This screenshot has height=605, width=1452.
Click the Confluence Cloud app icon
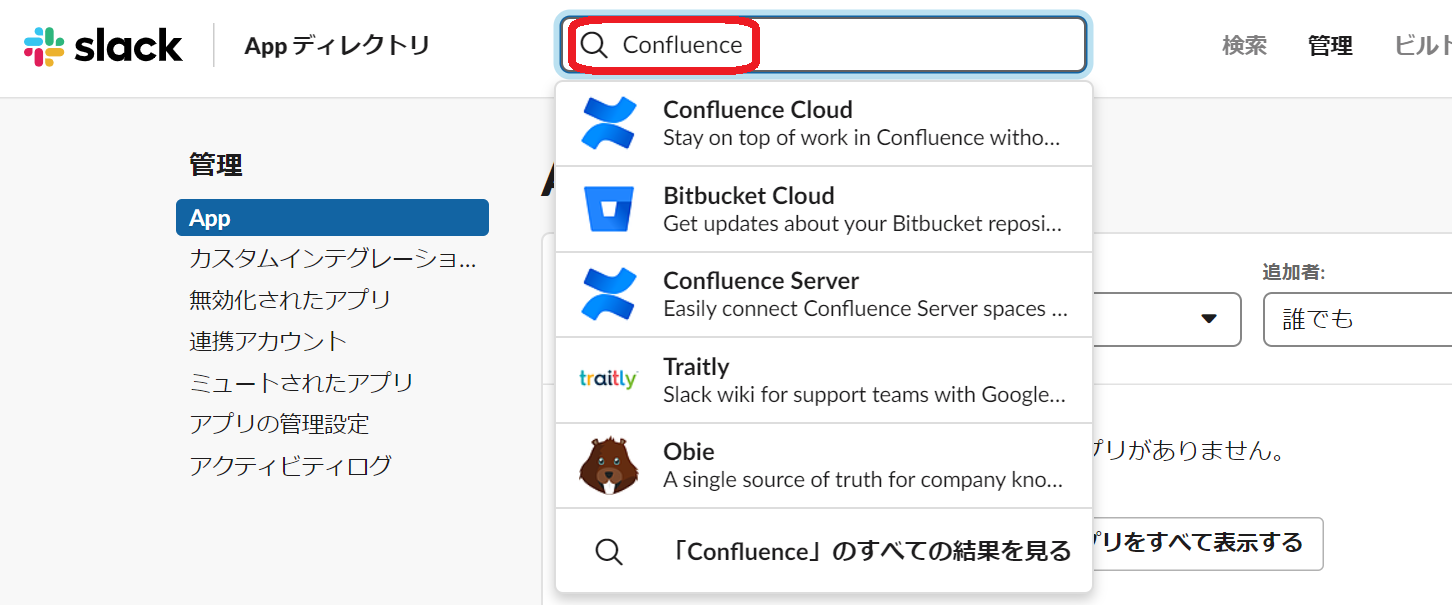(x=609, y=124)
